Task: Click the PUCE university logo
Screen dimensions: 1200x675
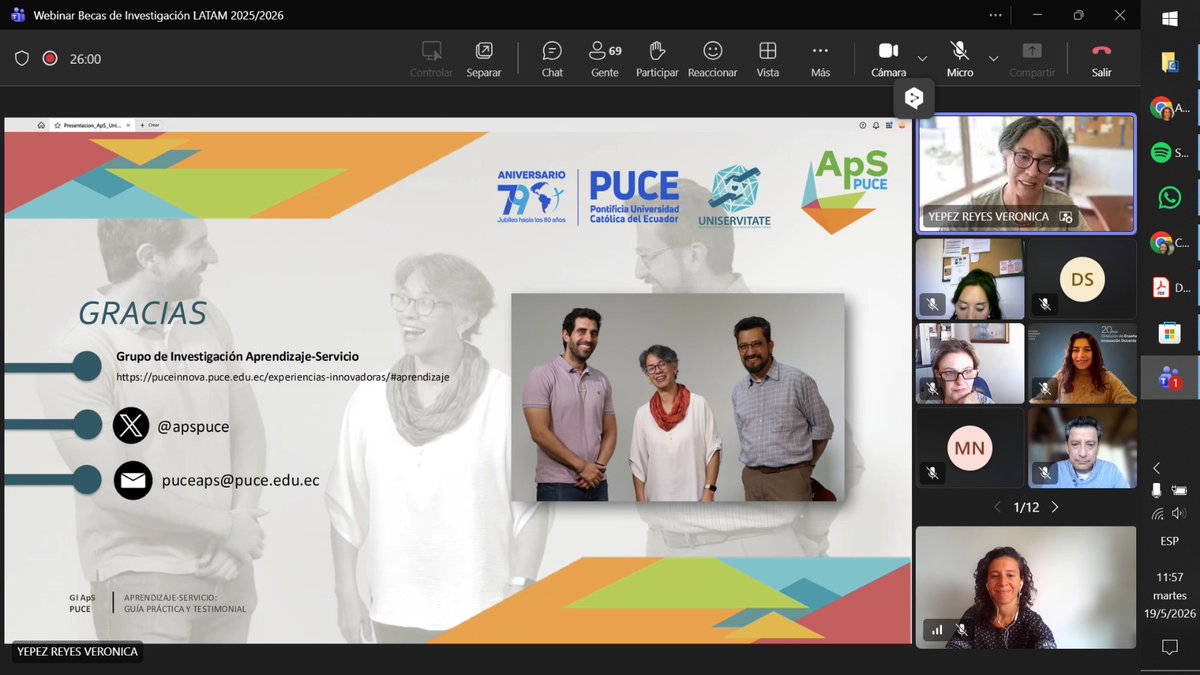Action: (x=634, y=196)
